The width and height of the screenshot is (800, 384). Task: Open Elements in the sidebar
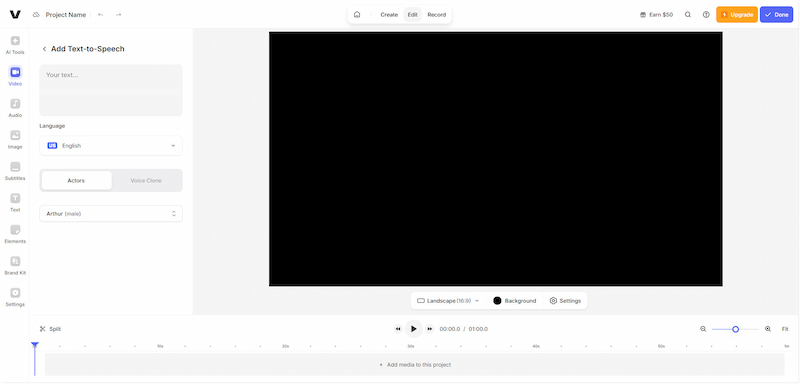click(x=15, y=234)
